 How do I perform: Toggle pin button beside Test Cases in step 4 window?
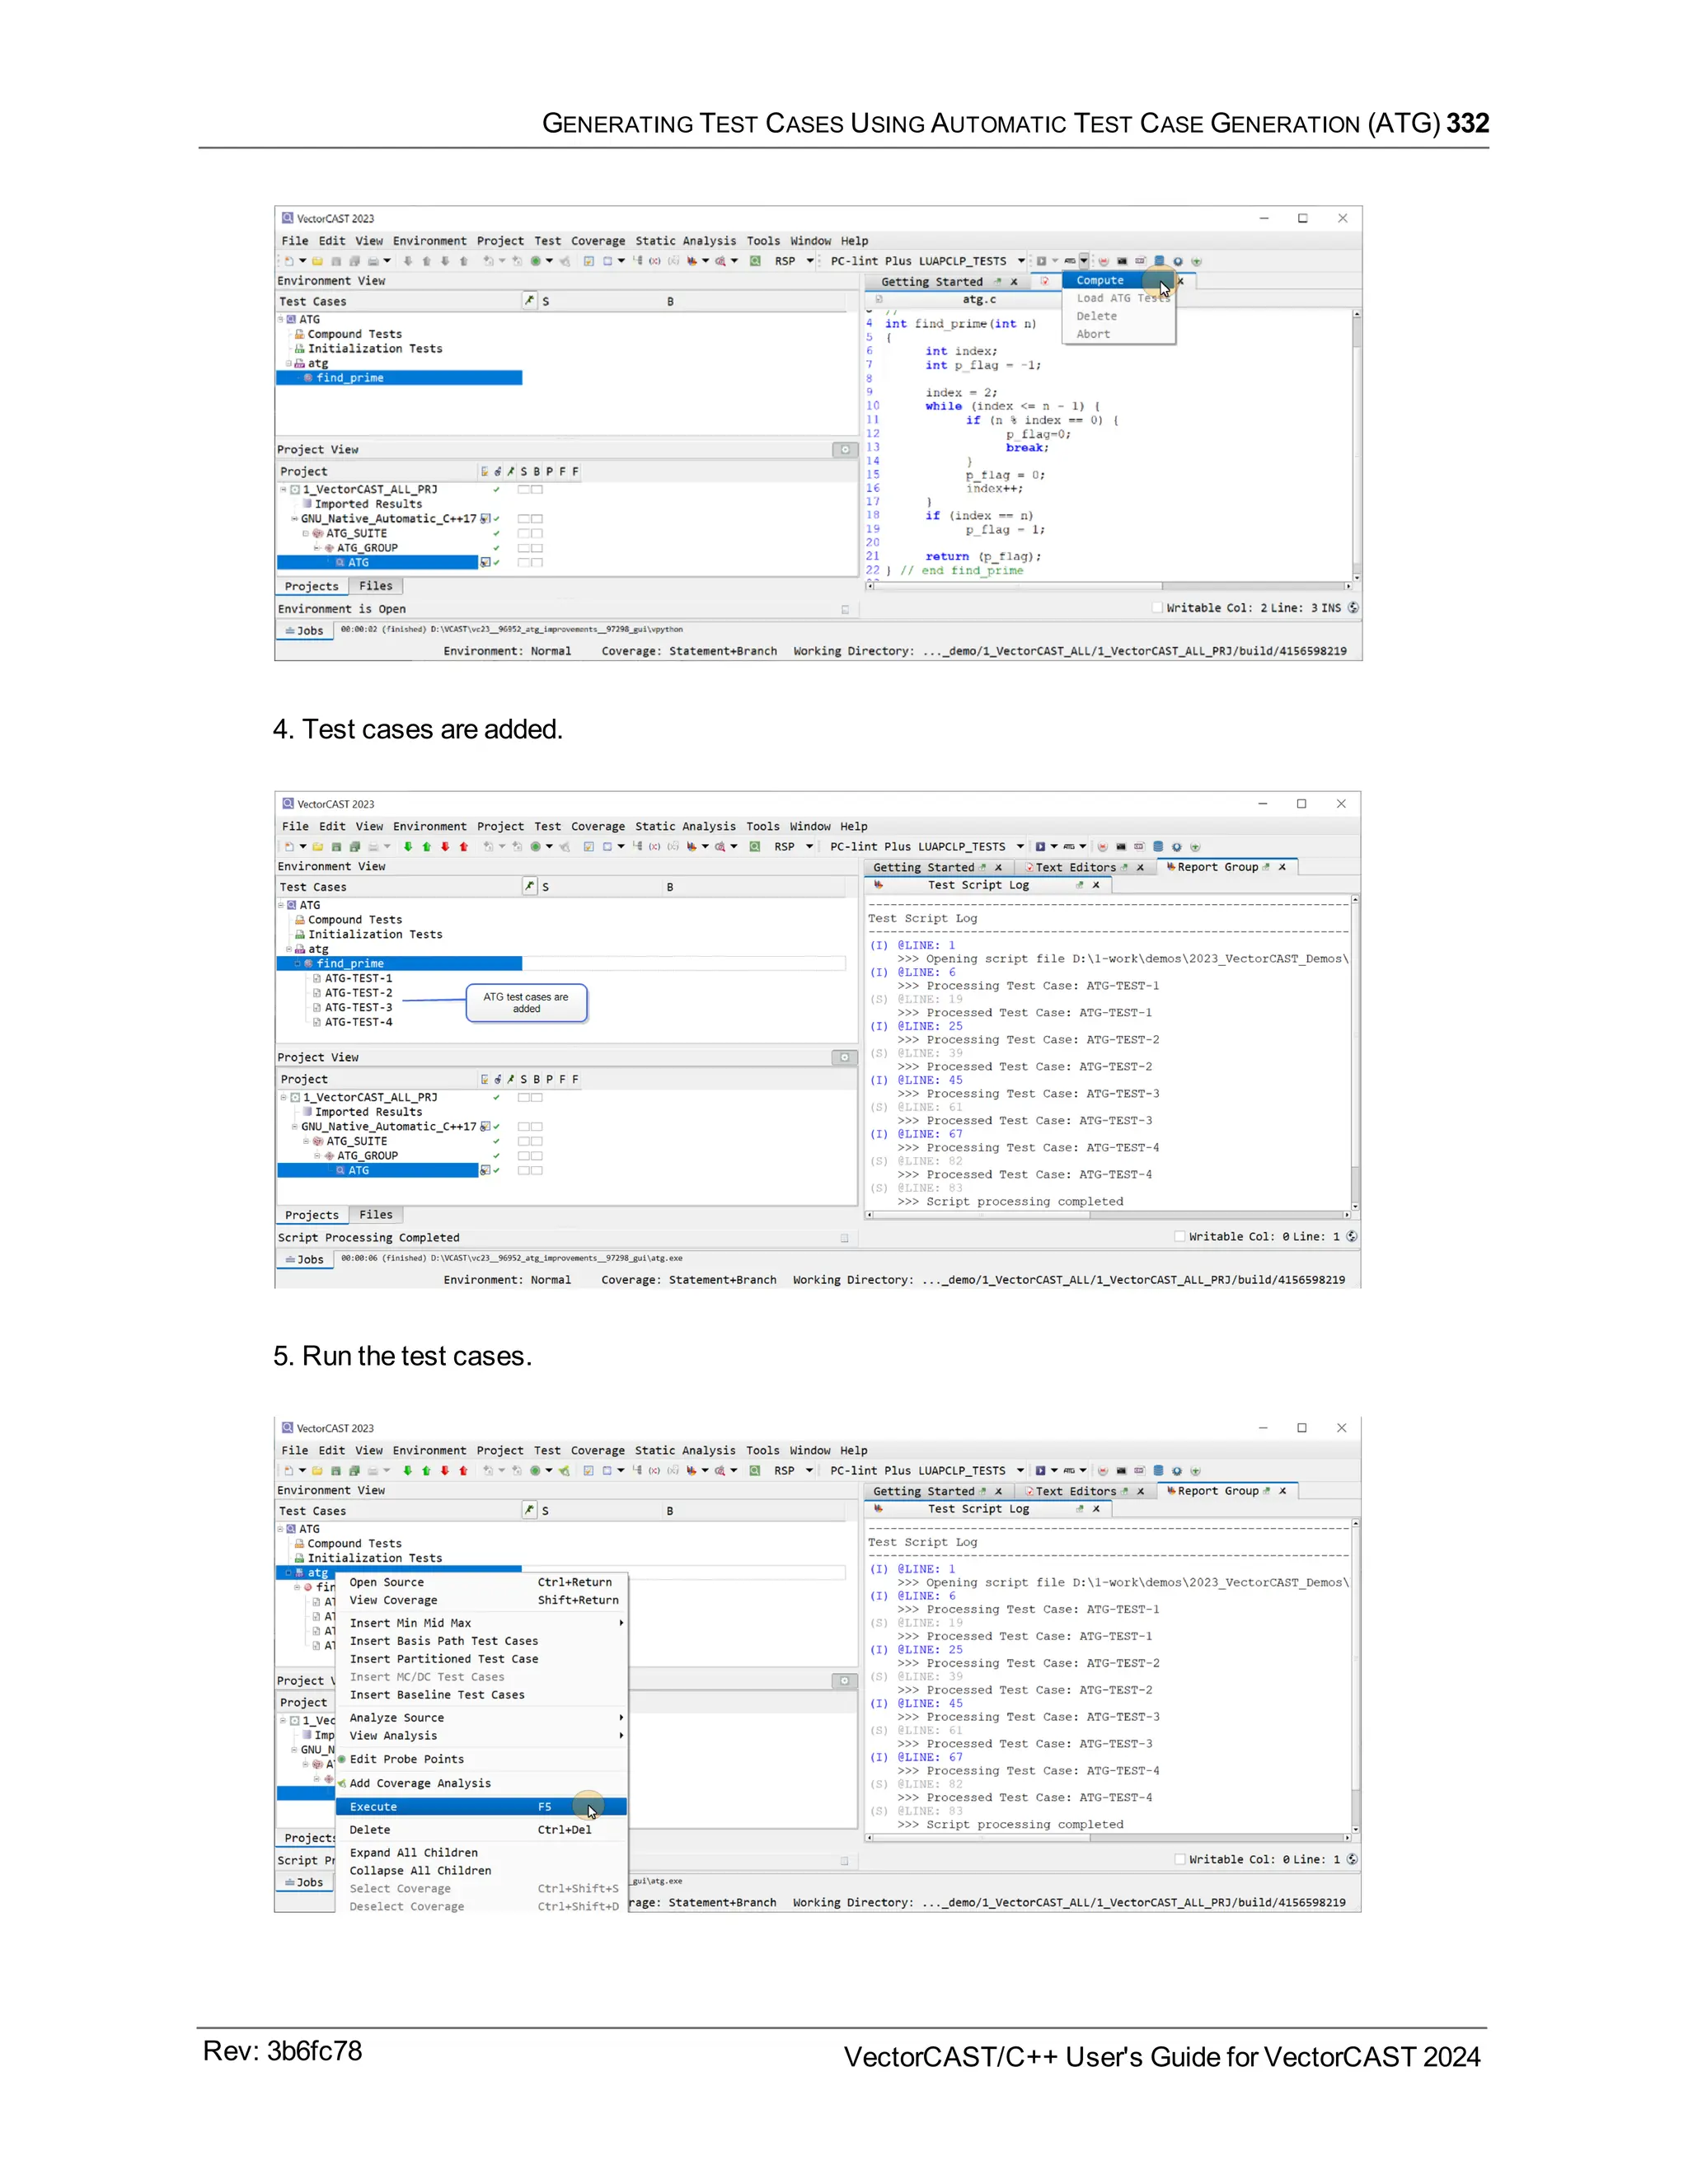530,886
